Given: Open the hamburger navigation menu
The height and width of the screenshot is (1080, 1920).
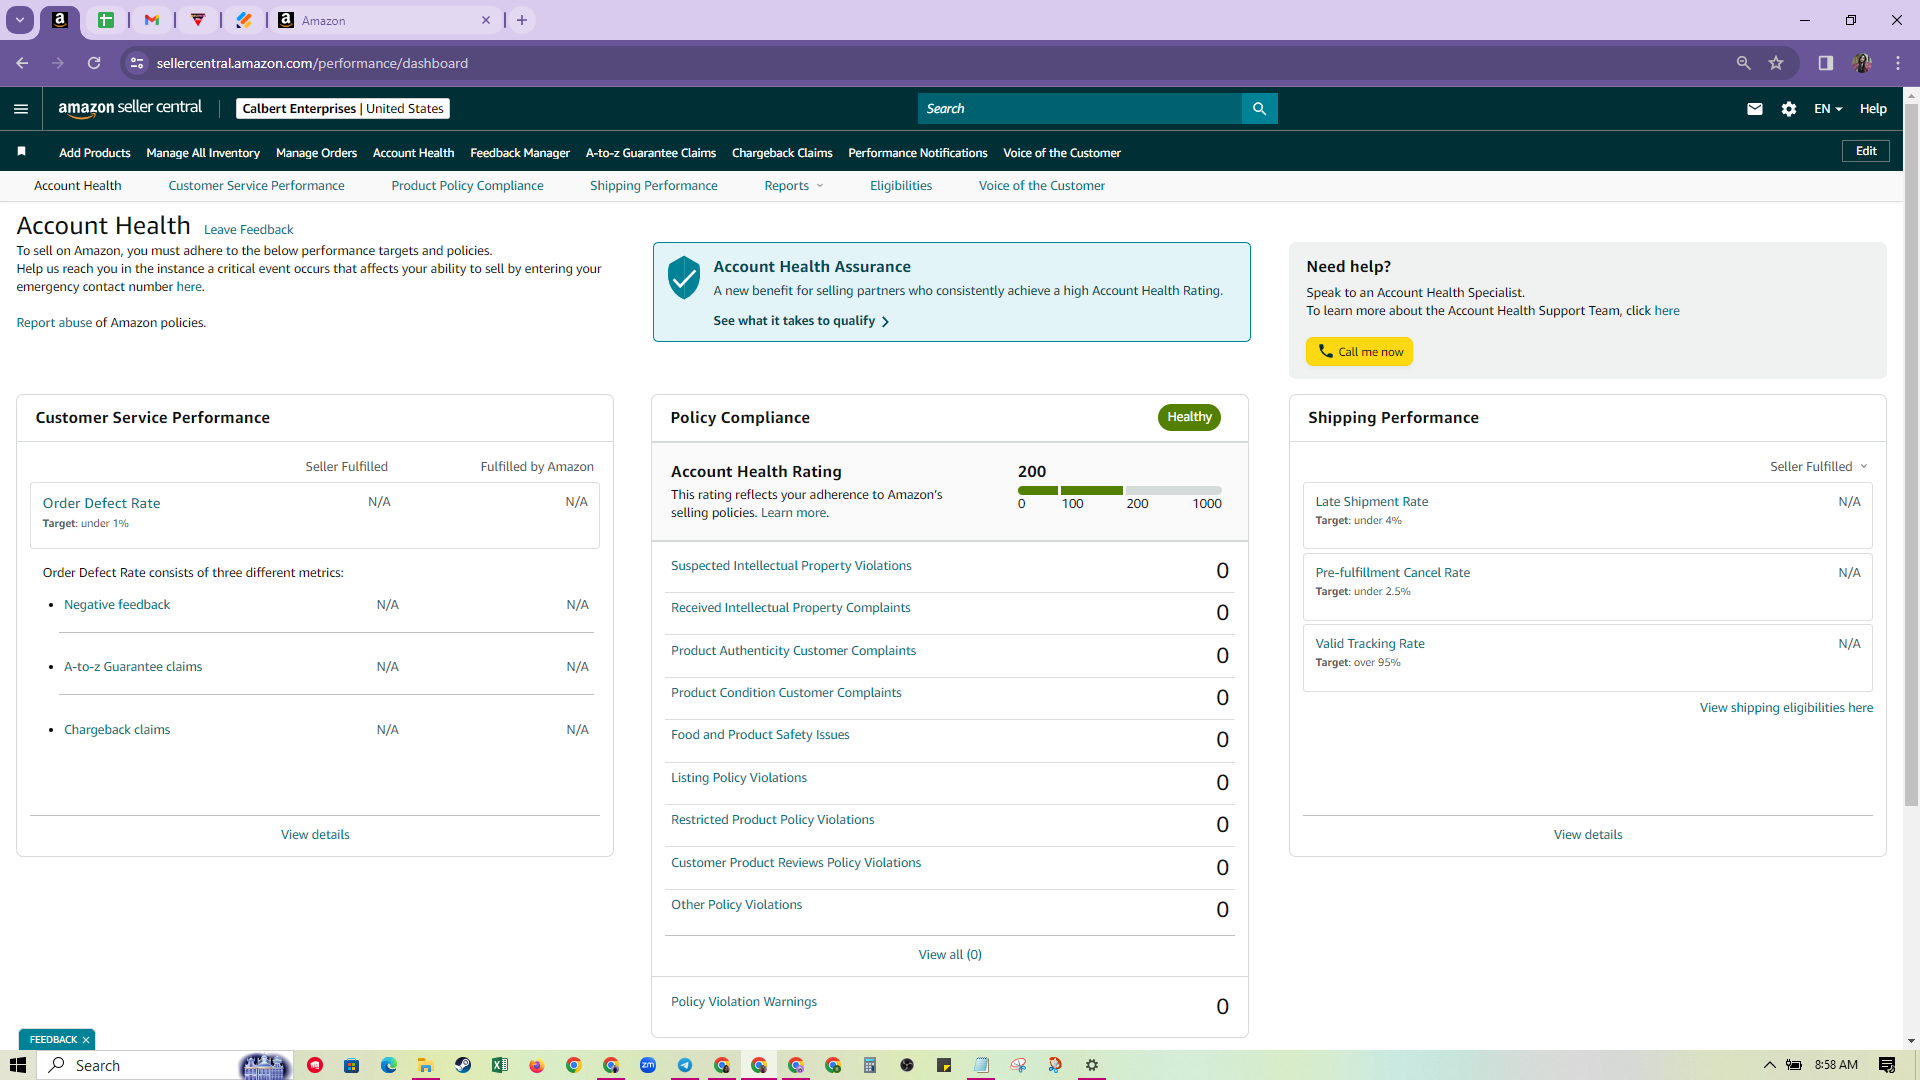Looking at the screenshot, I should pos(21,109).
